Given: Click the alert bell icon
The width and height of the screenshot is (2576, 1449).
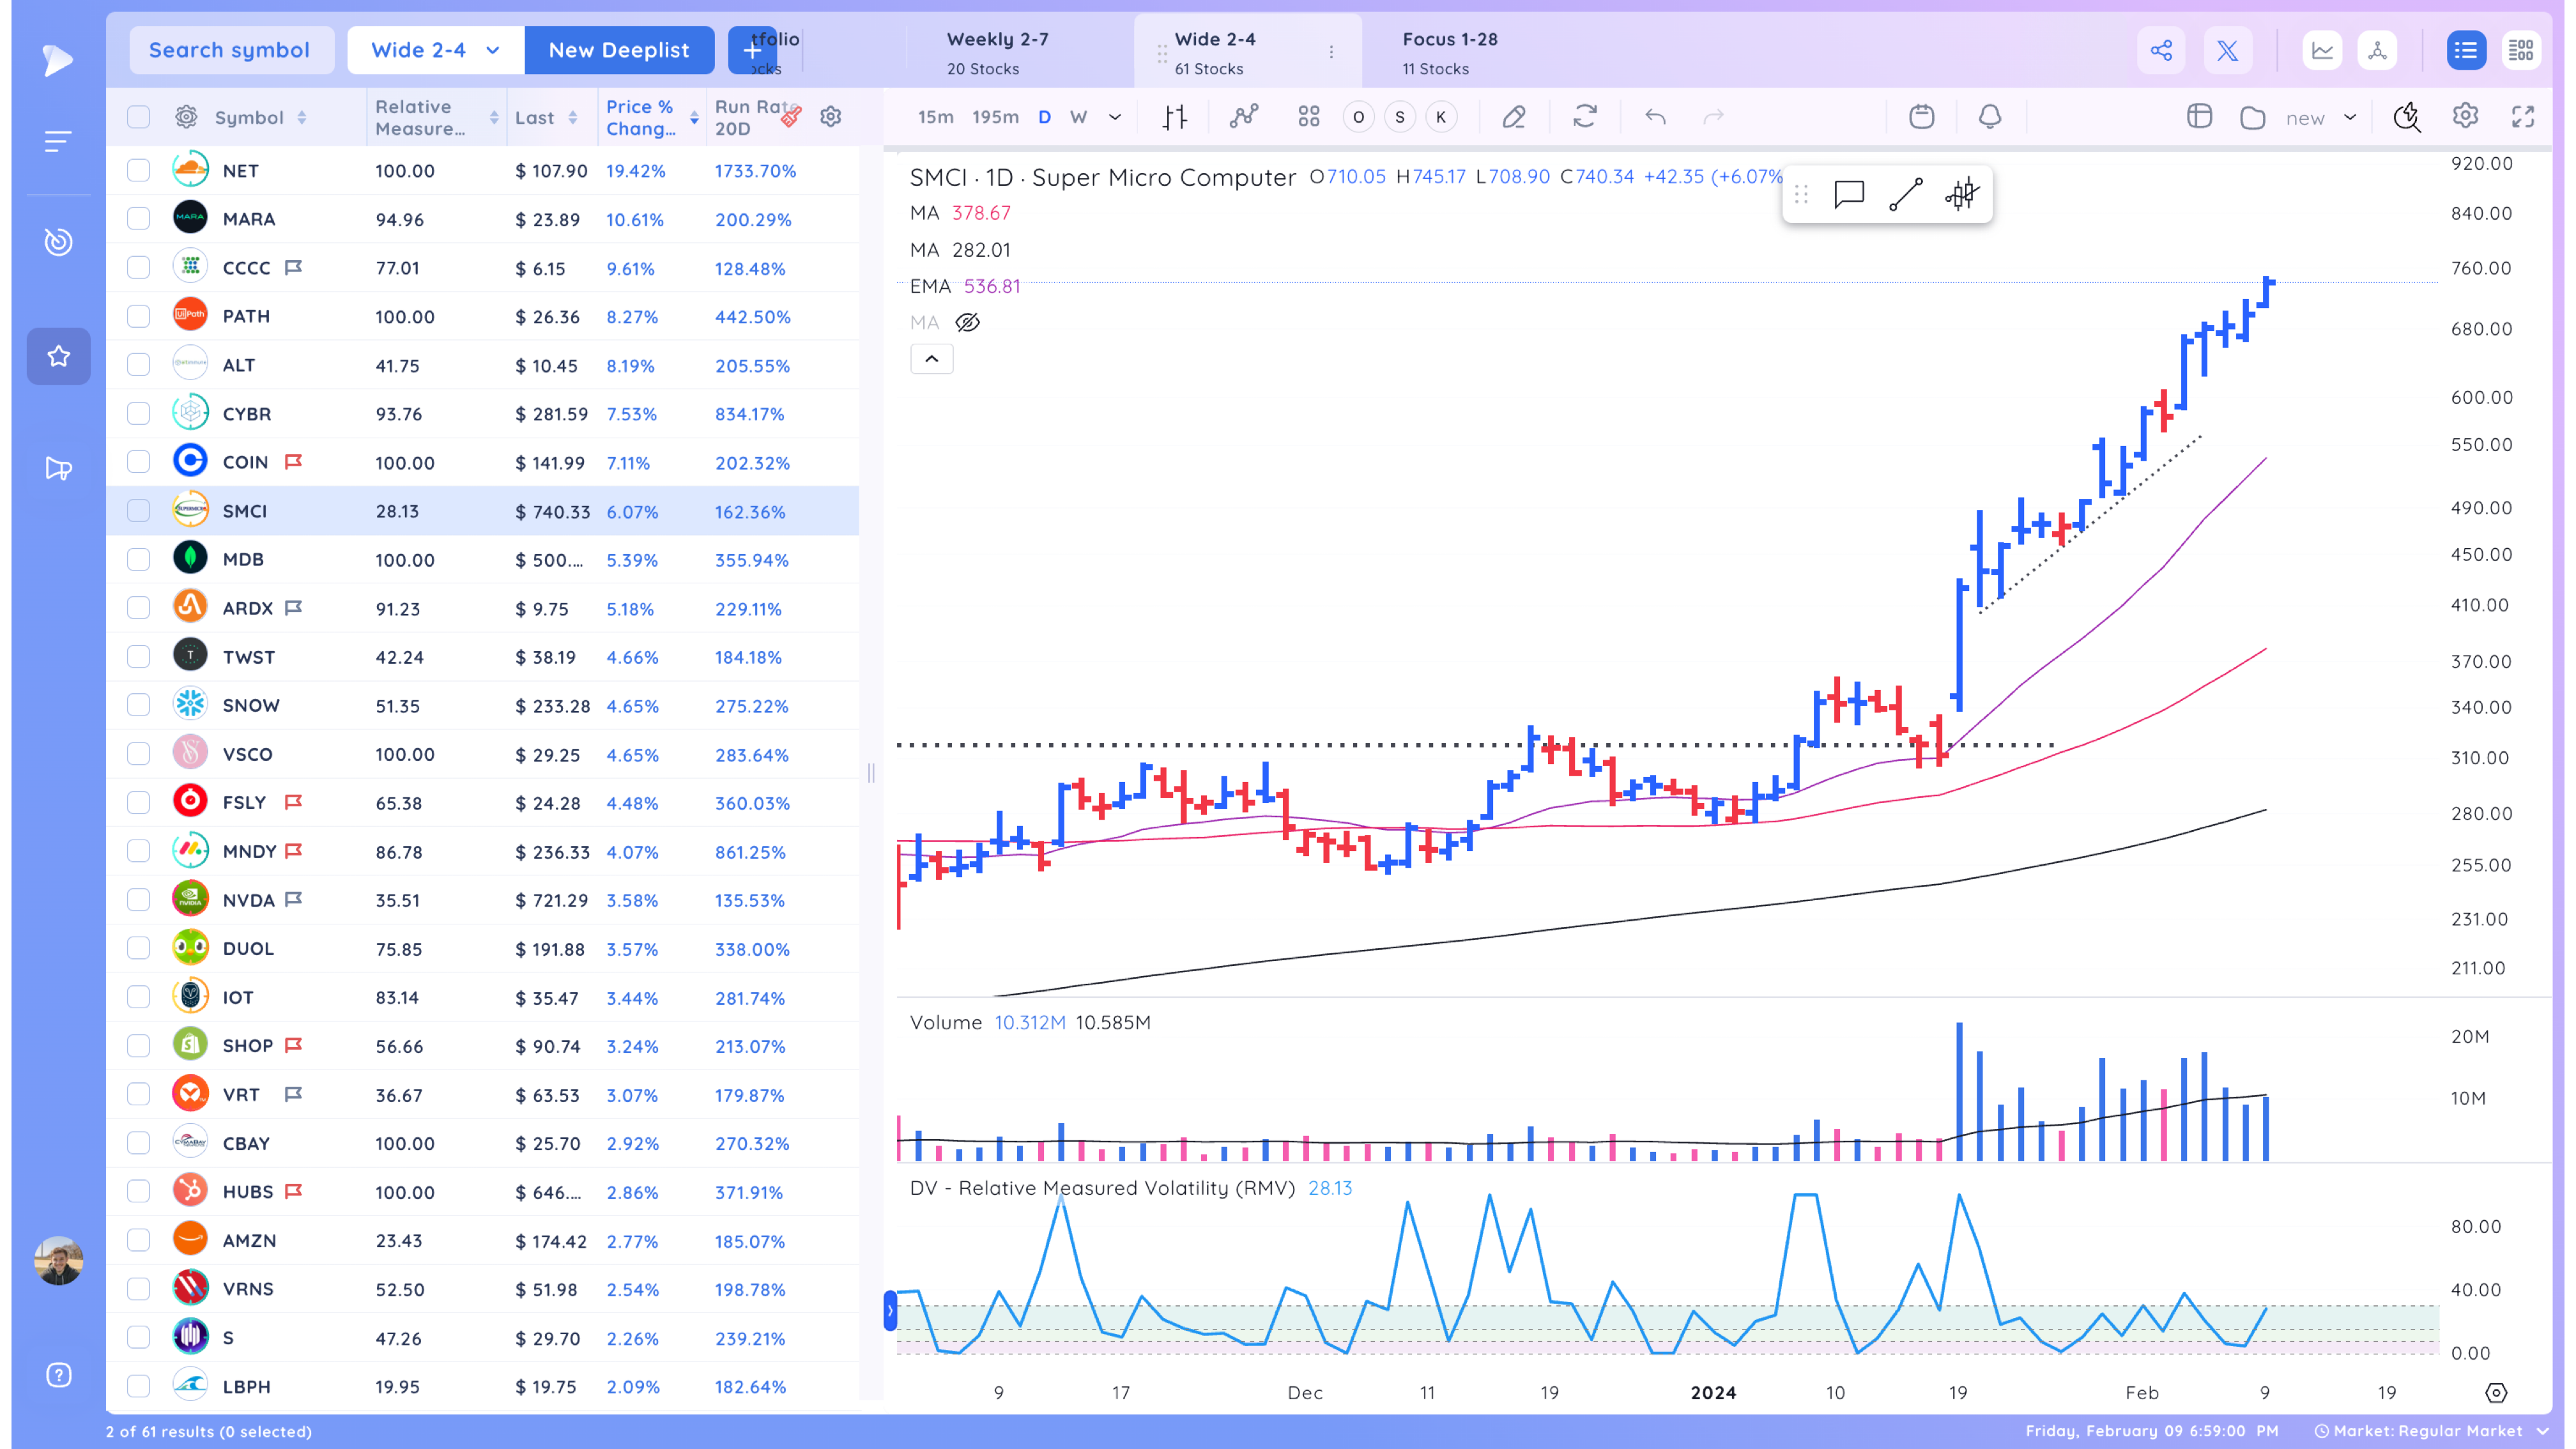Looking at the screenshot, I should 1990,117.
